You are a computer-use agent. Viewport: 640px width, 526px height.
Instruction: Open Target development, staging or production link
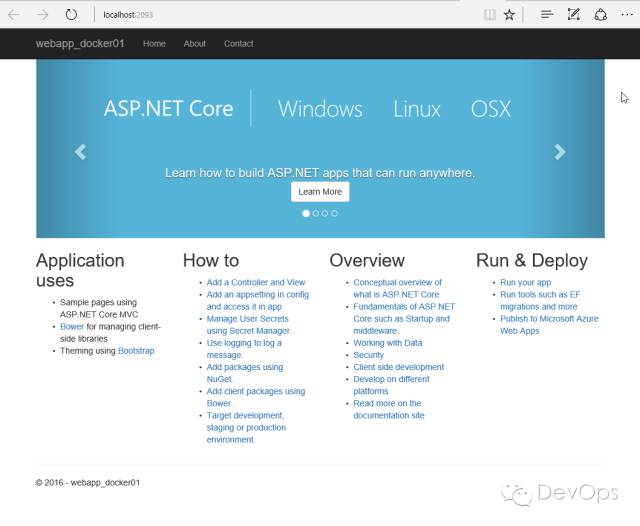click(246, 427)
